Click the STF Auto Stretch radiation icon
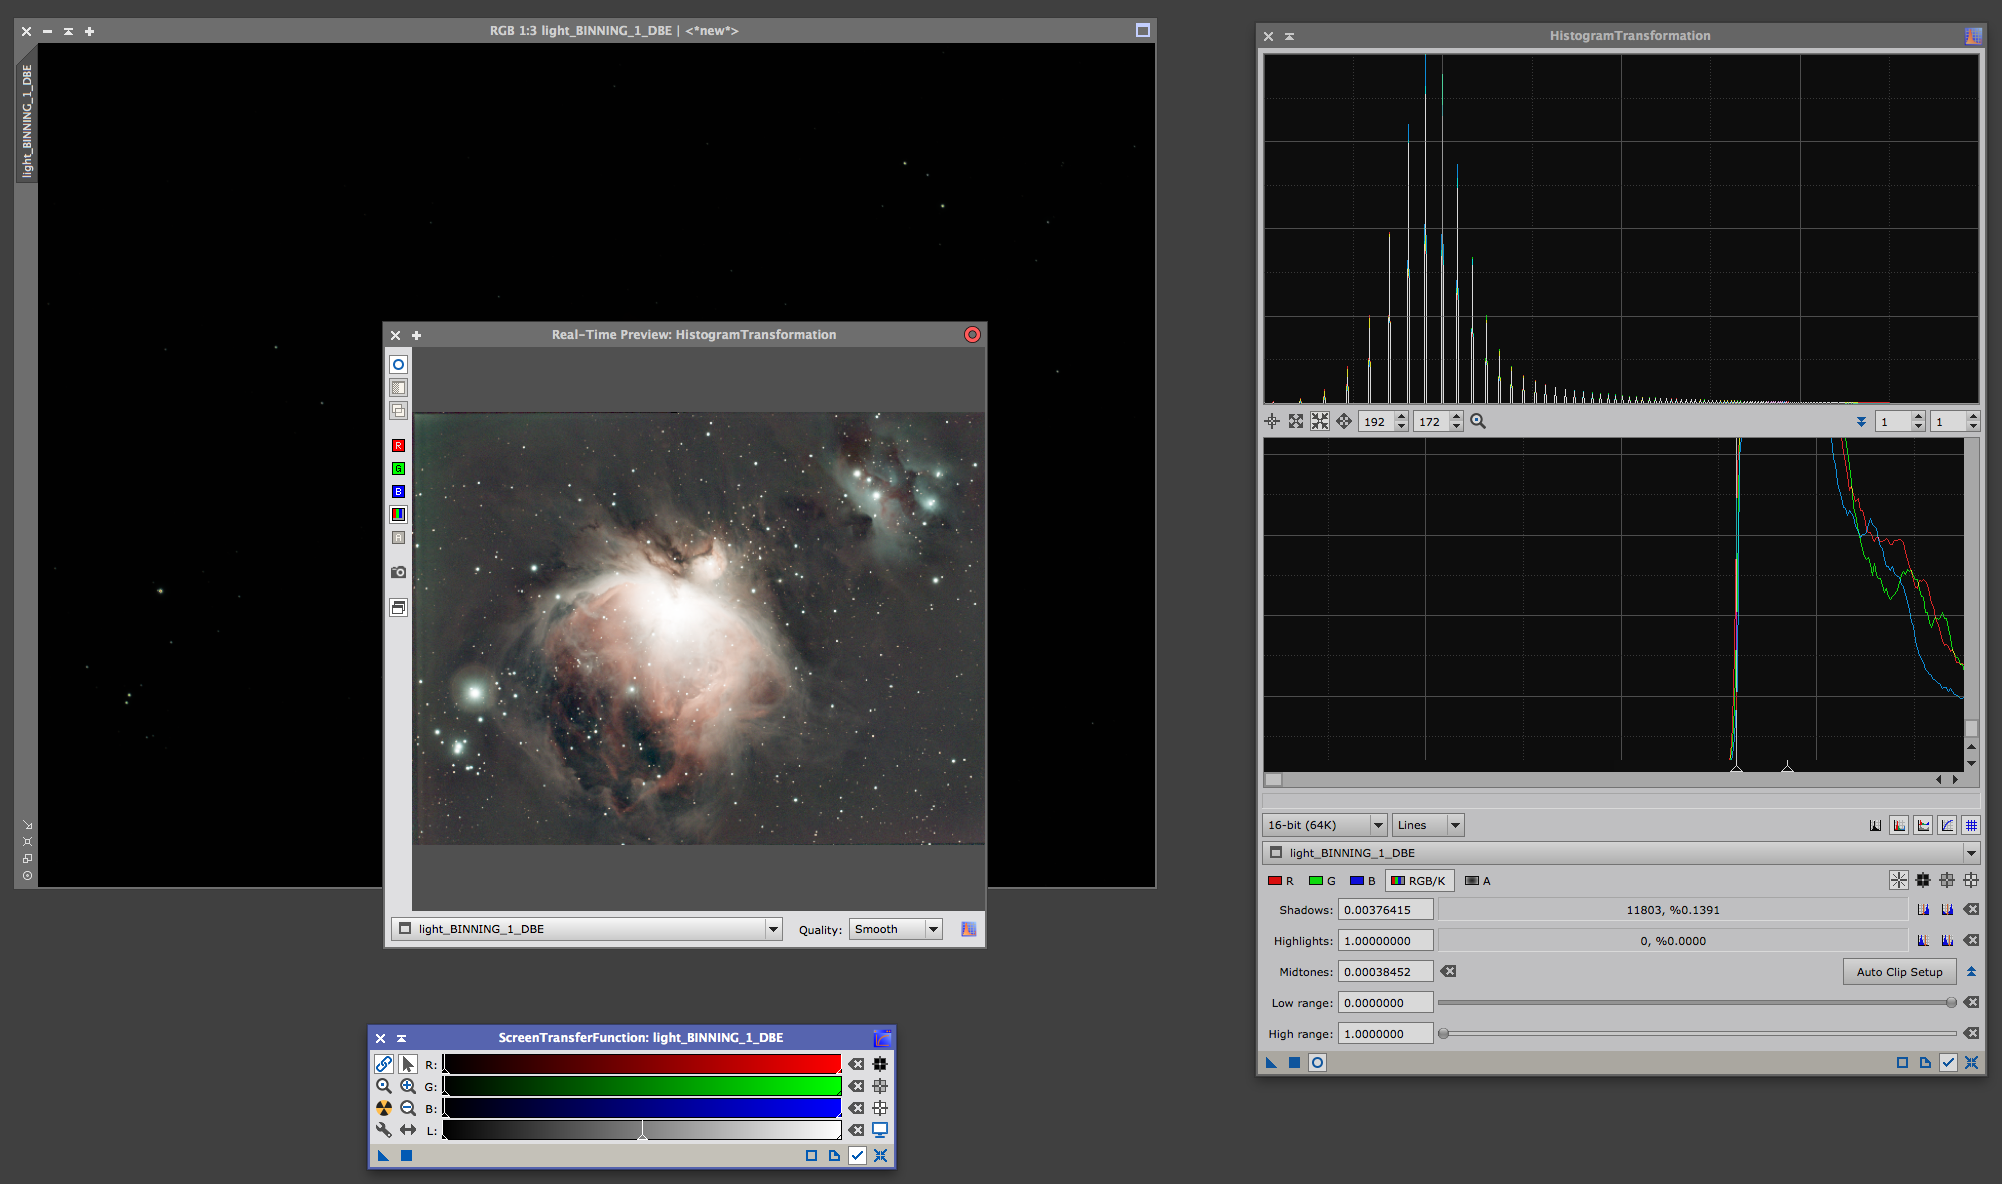 pyautogui.click(x=384, y=1108)
